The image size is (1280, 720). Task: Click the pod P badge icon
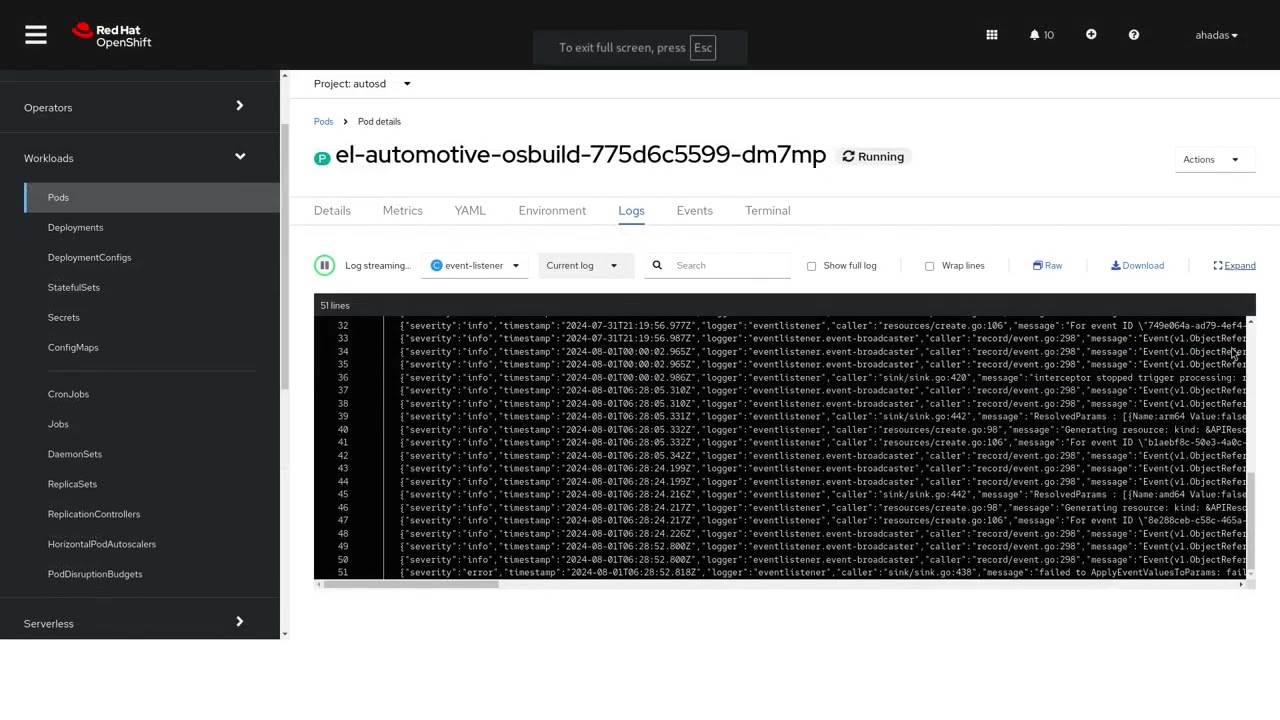pyautogui.click(x=322, y=158)
